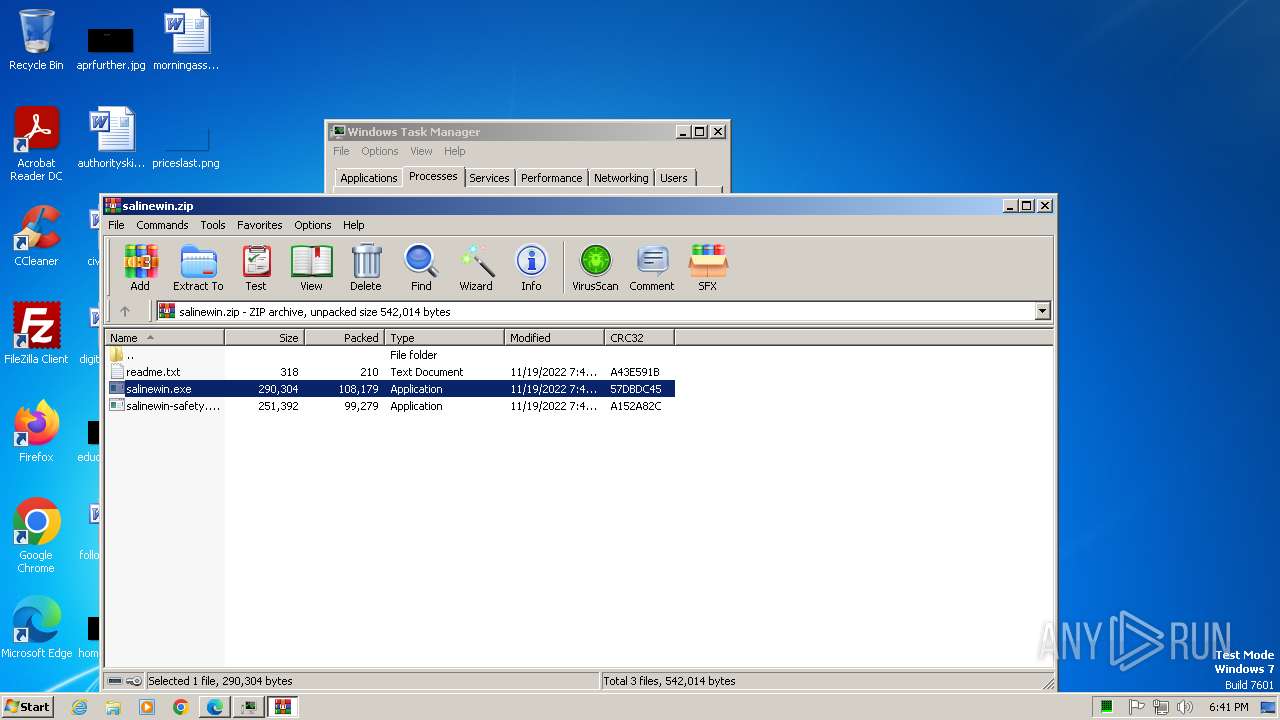Start VirusScan on the archive

[x=595, y=268]
